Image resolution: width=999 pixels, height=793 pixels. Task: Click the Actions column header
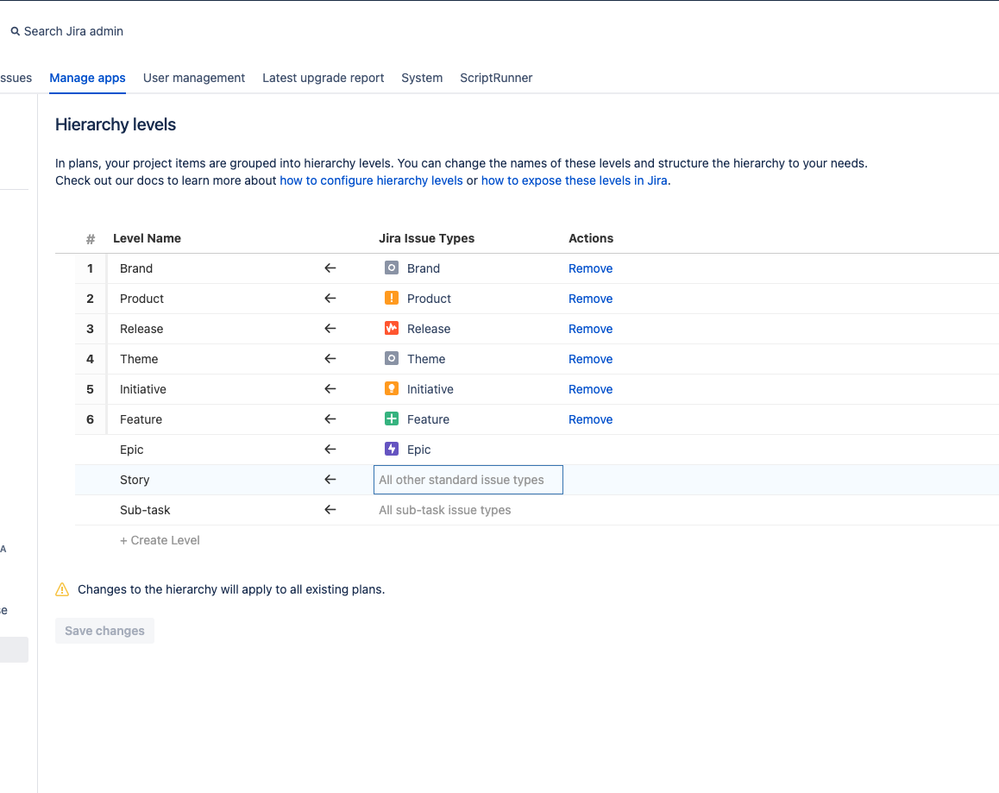coord(591,238)
